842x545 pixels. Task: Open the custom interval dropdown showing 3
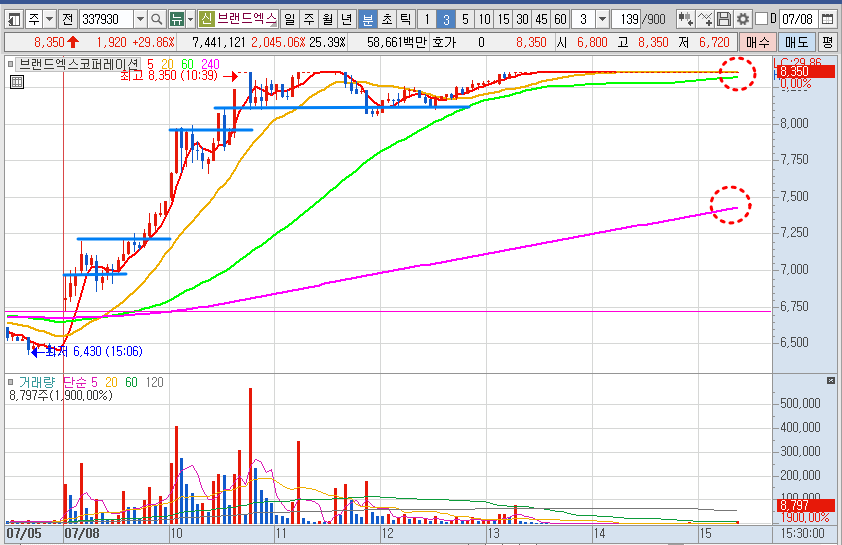(x=603, y=20)
